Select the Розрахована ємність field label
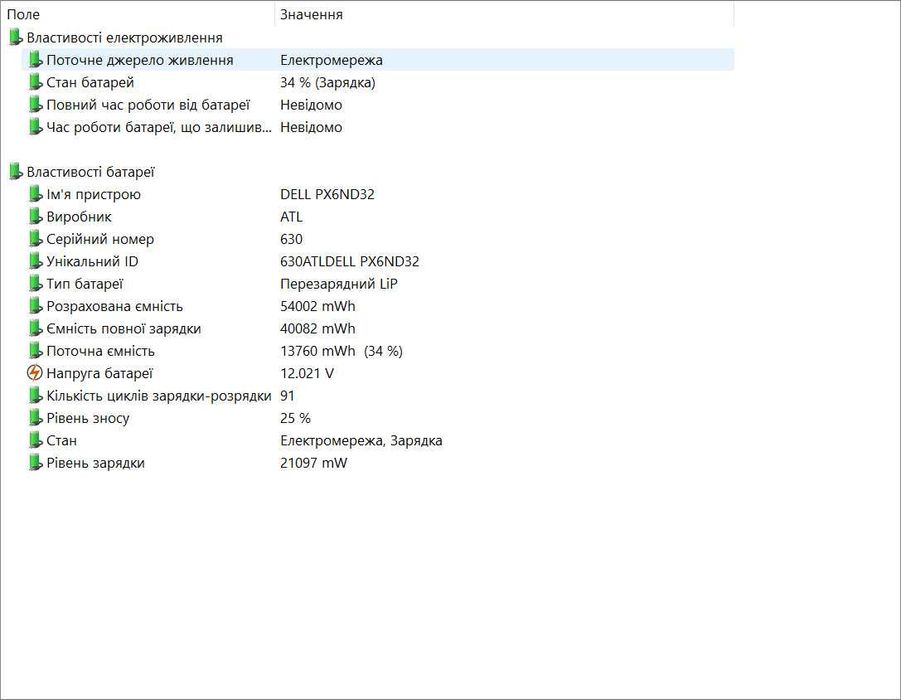901x700 pixels. (114, 306)
